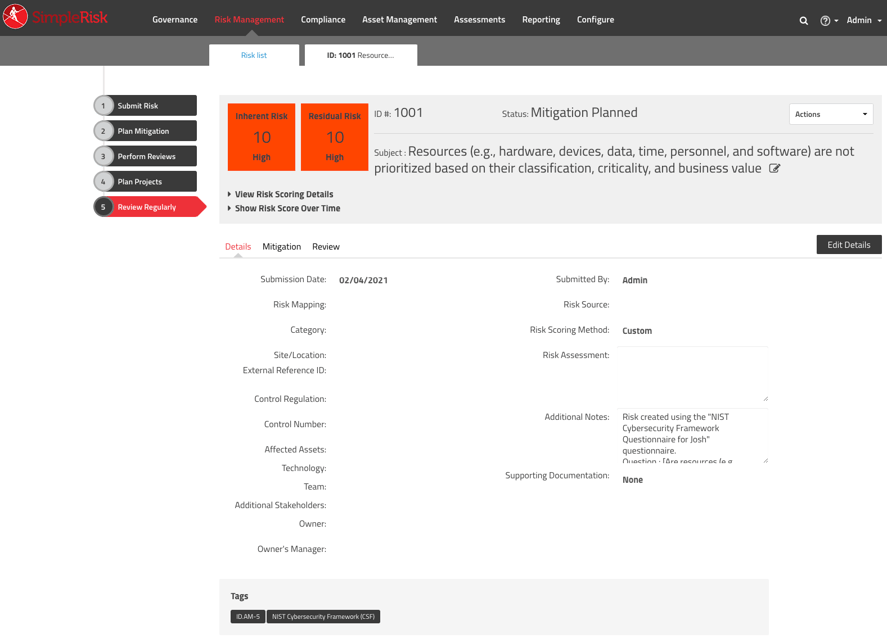
Task: Click the Edit Details button
Action: coord(848,244)
